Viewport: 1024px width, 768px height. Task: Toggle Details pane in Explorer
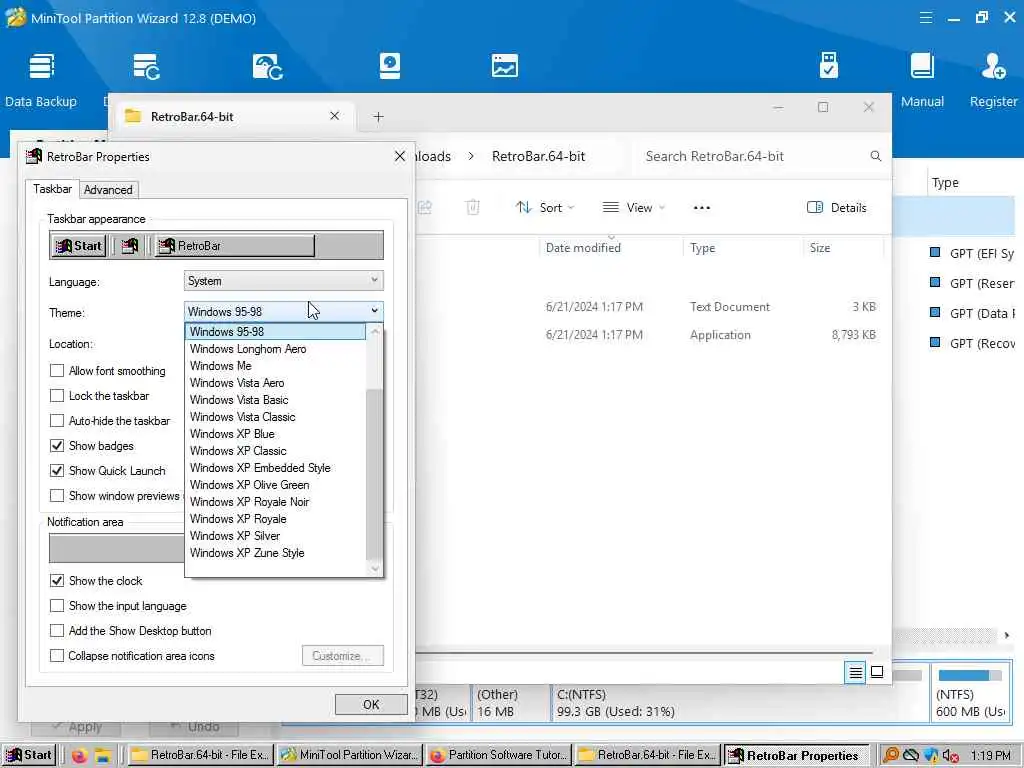click(837, 208)
